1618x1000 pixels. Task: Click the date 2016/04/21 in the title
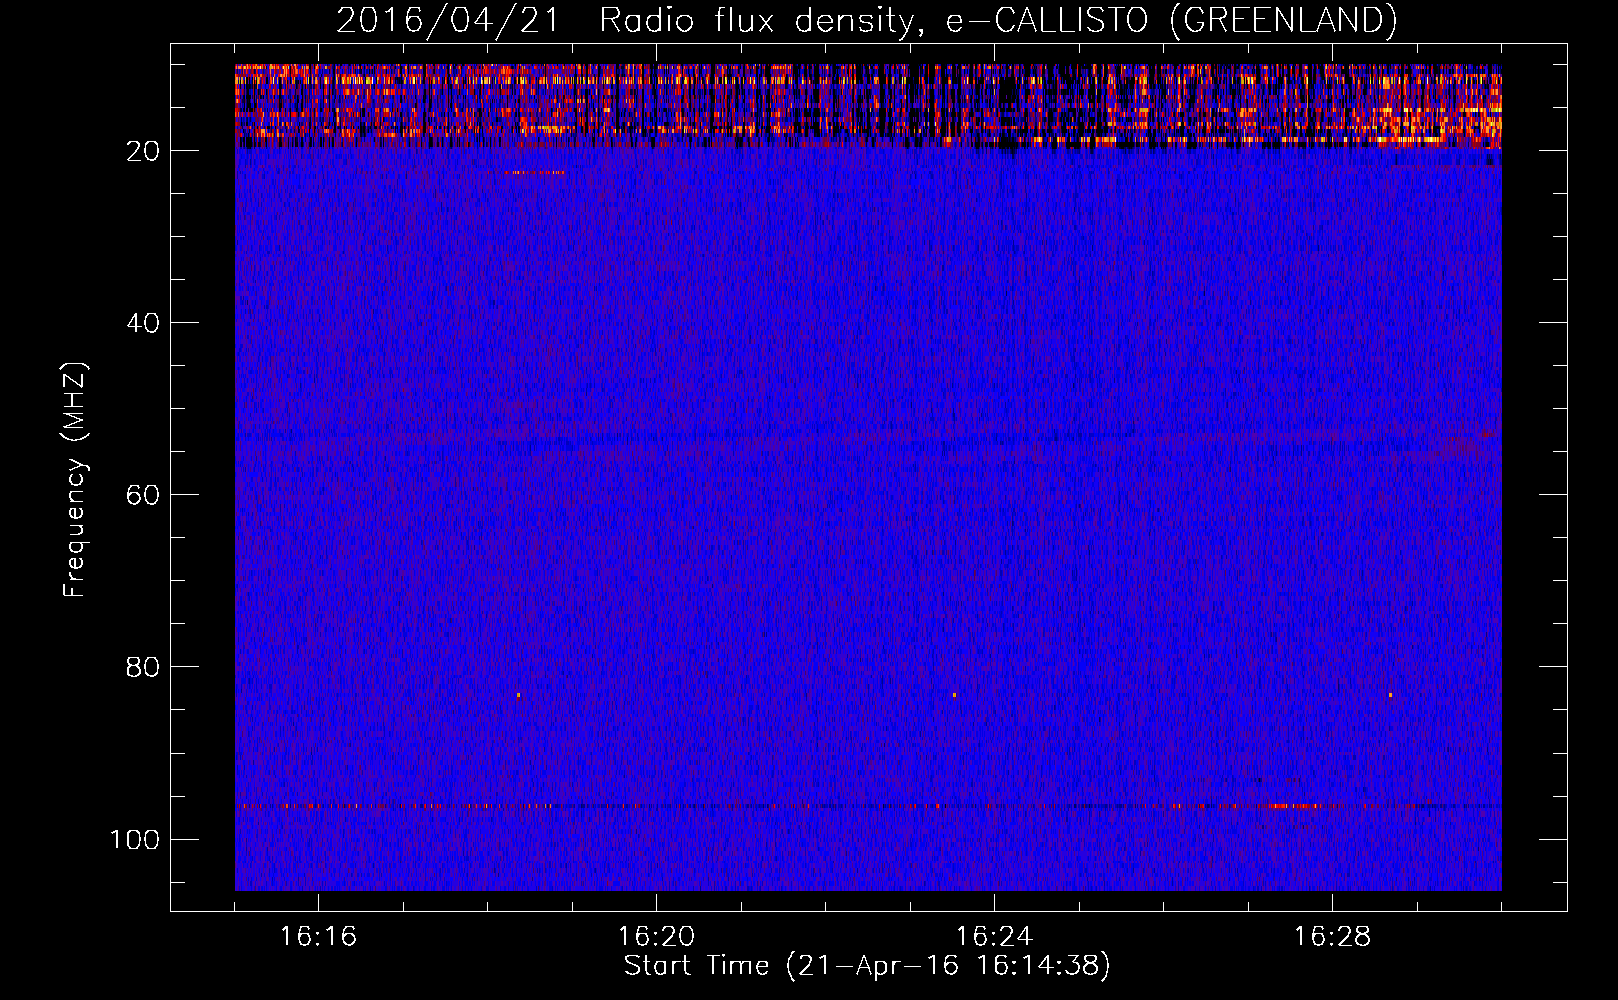447,20
